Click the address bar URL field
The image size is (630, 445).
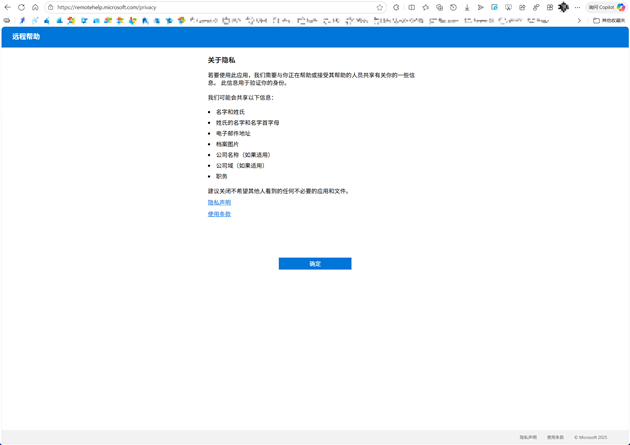[200, 7]
